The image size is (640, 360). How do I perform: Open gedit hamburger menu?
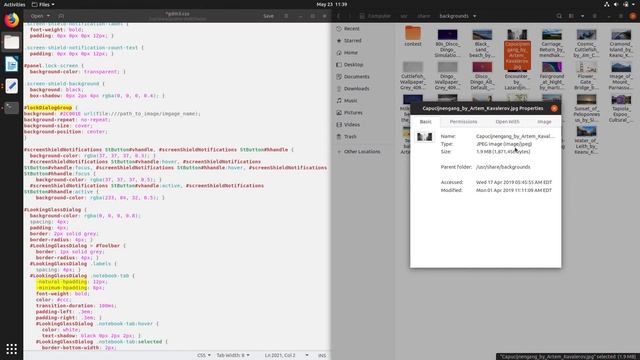[x=286, y=16]
